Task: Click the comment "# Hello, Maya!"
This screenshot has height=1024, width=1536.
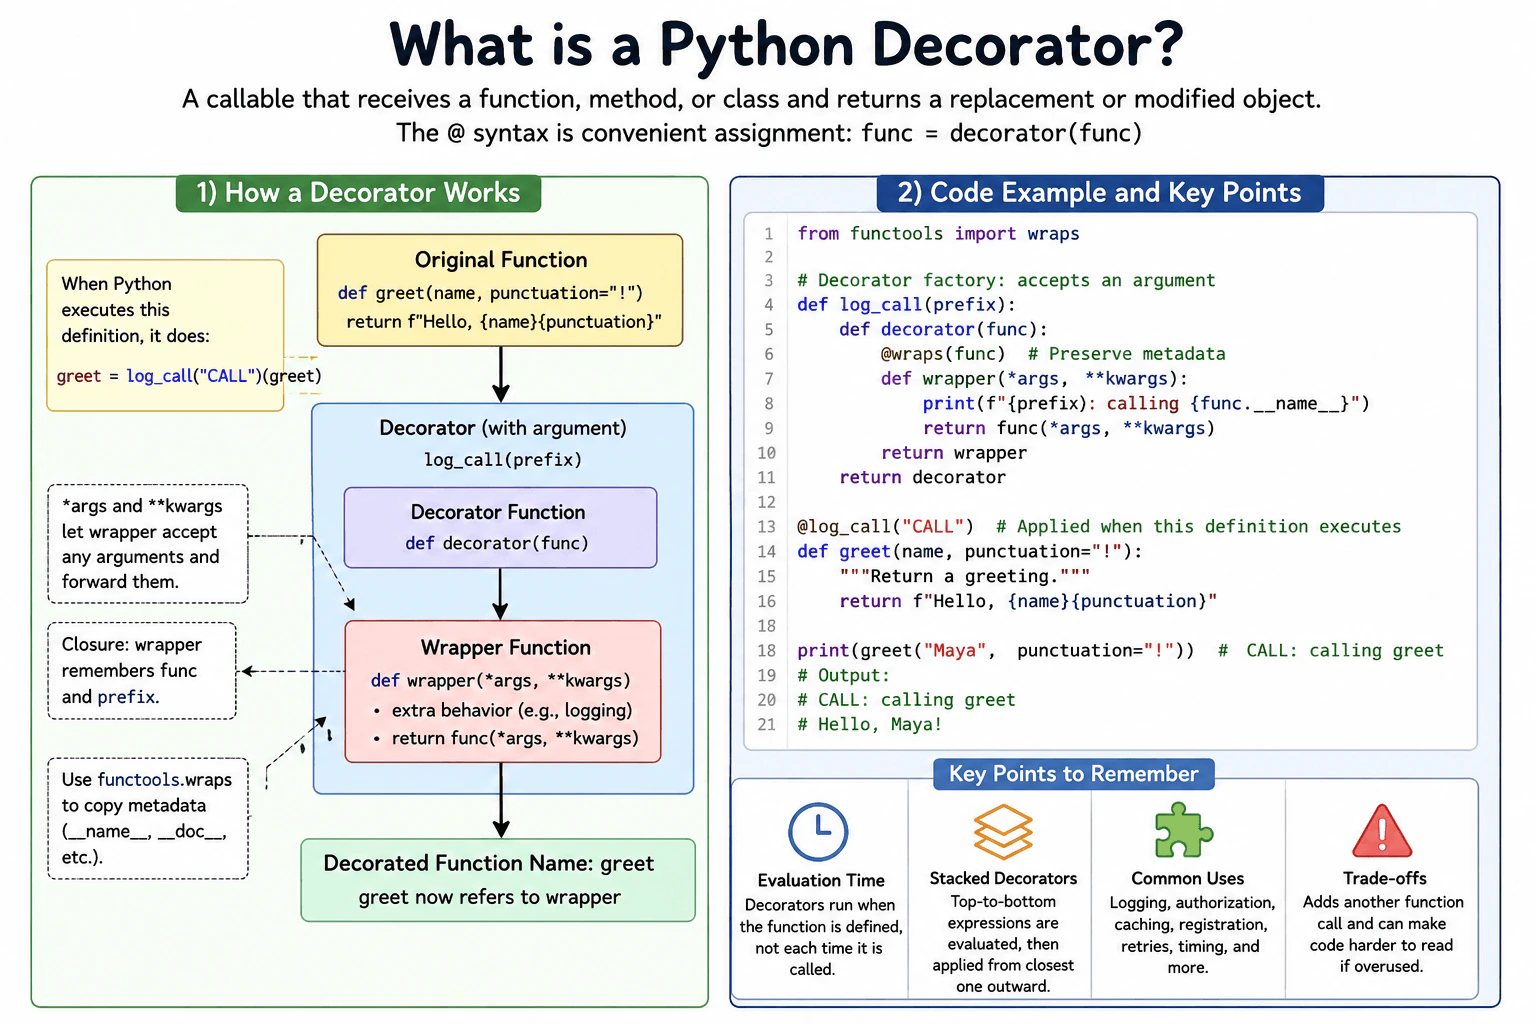Action: (869, 725)
